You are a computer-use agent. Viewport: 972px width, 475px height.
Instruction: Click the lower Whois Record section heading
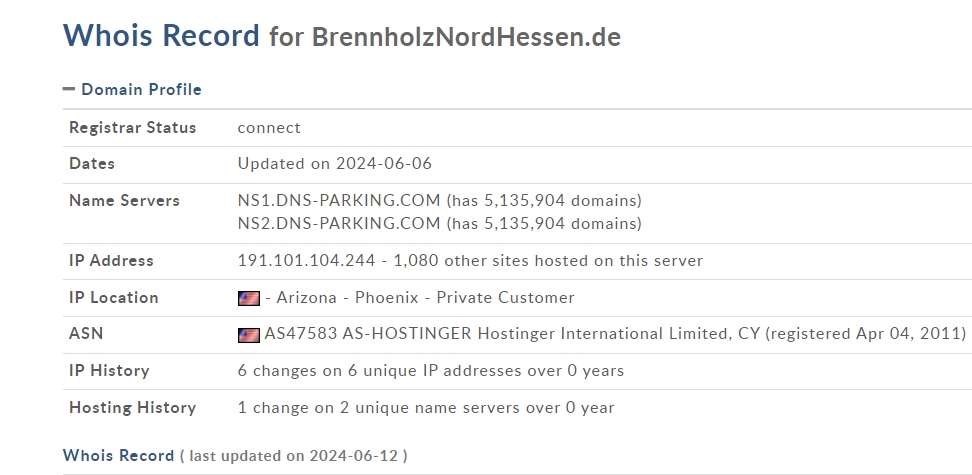point(118,456)
